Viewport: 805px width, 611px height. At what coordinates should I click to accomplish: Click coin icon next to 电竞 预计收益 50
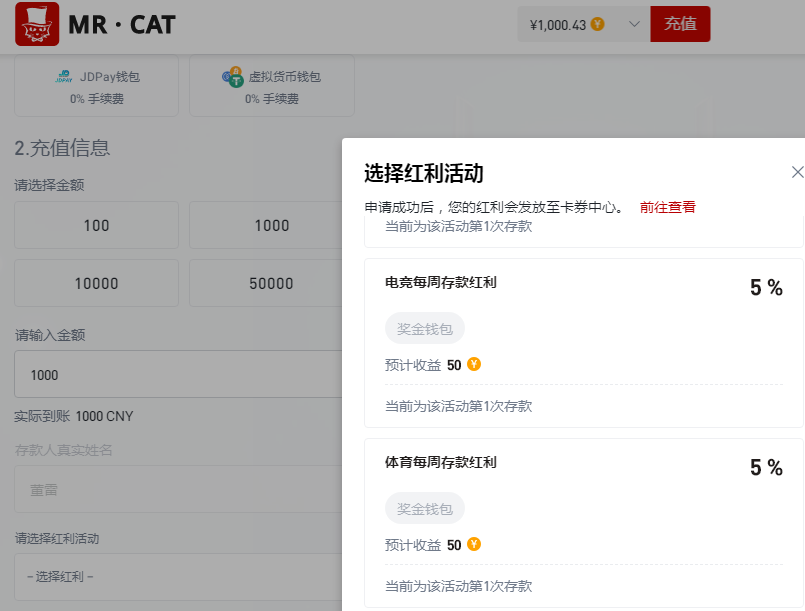(x=473, y=364)
